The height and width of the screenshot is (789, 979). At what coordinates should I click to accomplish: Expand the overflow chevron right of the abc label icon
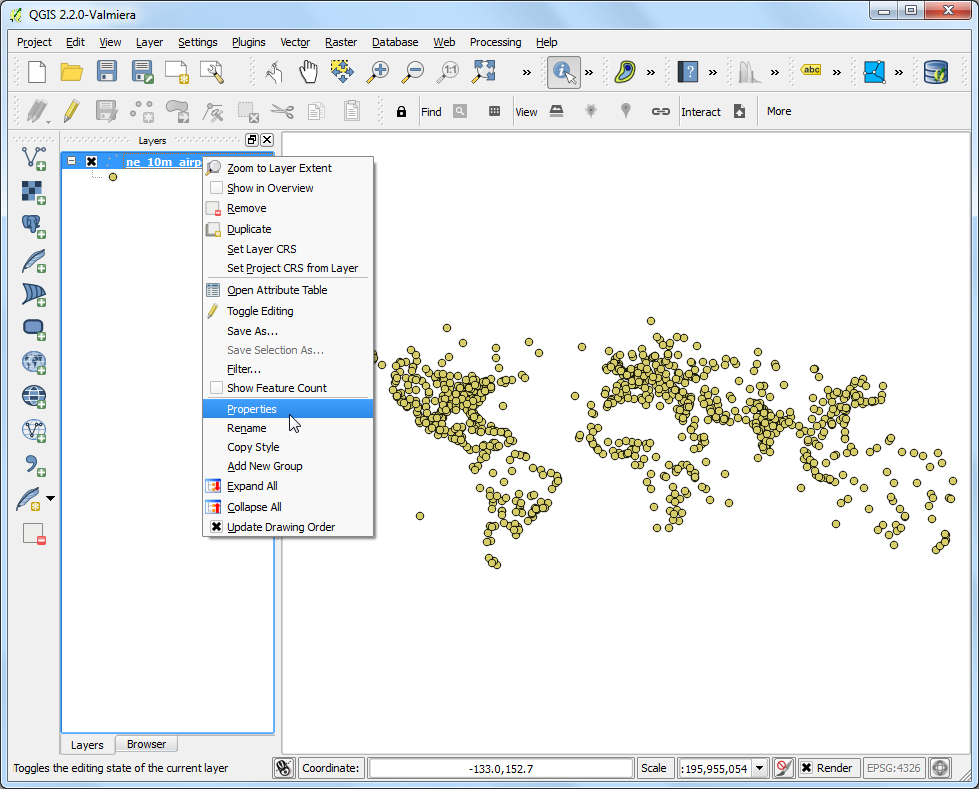pos(837,72)
